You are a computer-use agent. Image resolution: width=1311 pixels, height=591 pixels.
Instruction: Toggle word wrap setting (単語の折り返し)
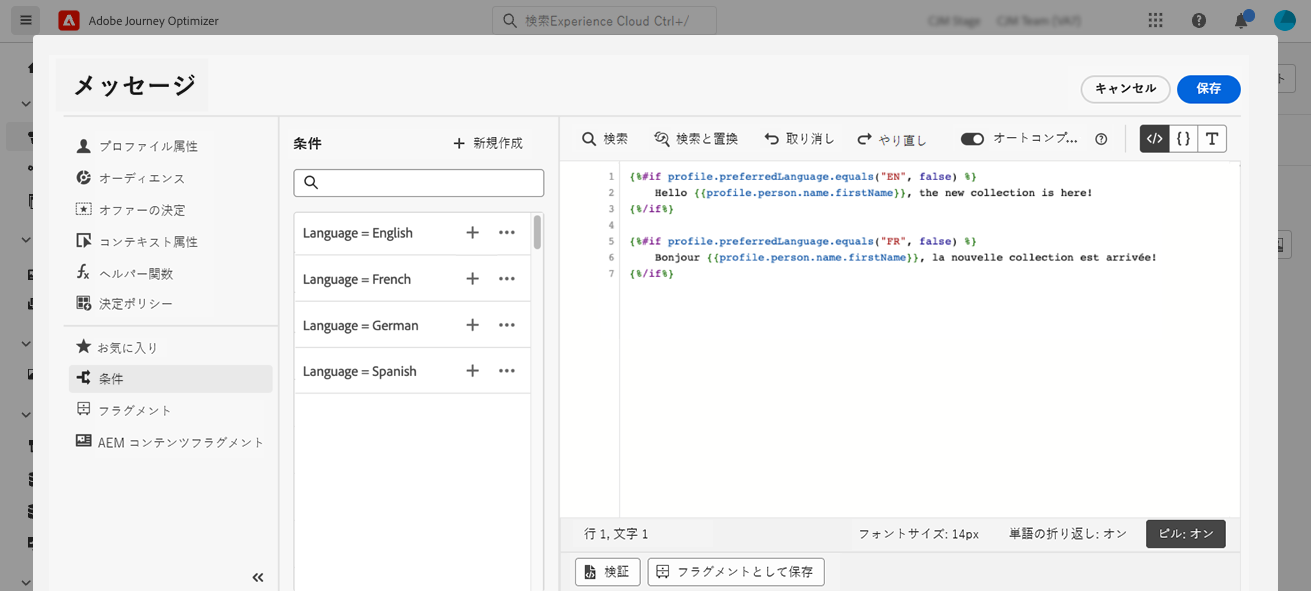(x=1068, y=534)
